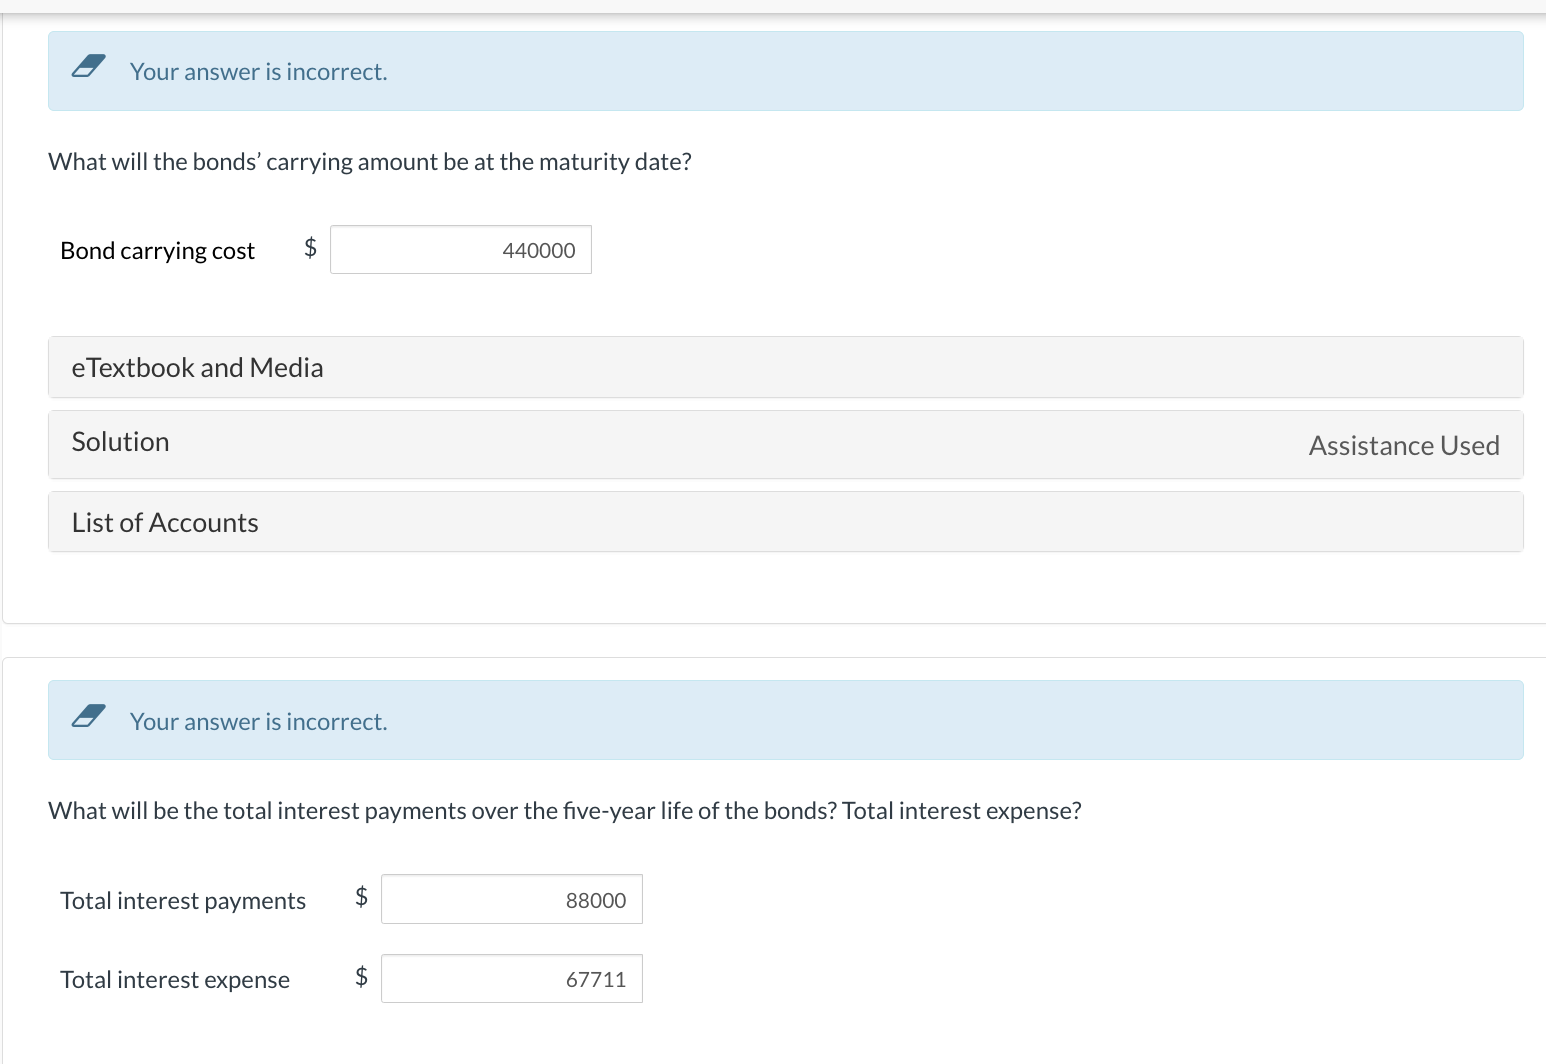
Task: Expand the eTextbook and Media section
Action: pos(197,368)
